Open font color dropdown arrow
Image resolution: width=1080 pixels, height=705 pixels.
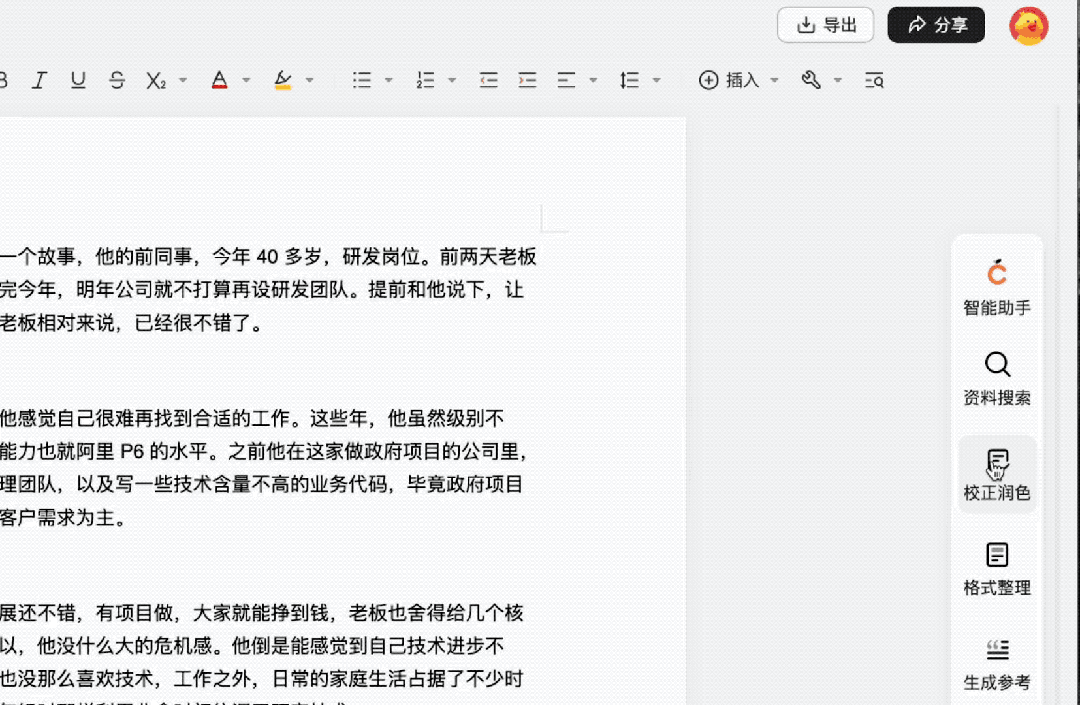(247, 81)
